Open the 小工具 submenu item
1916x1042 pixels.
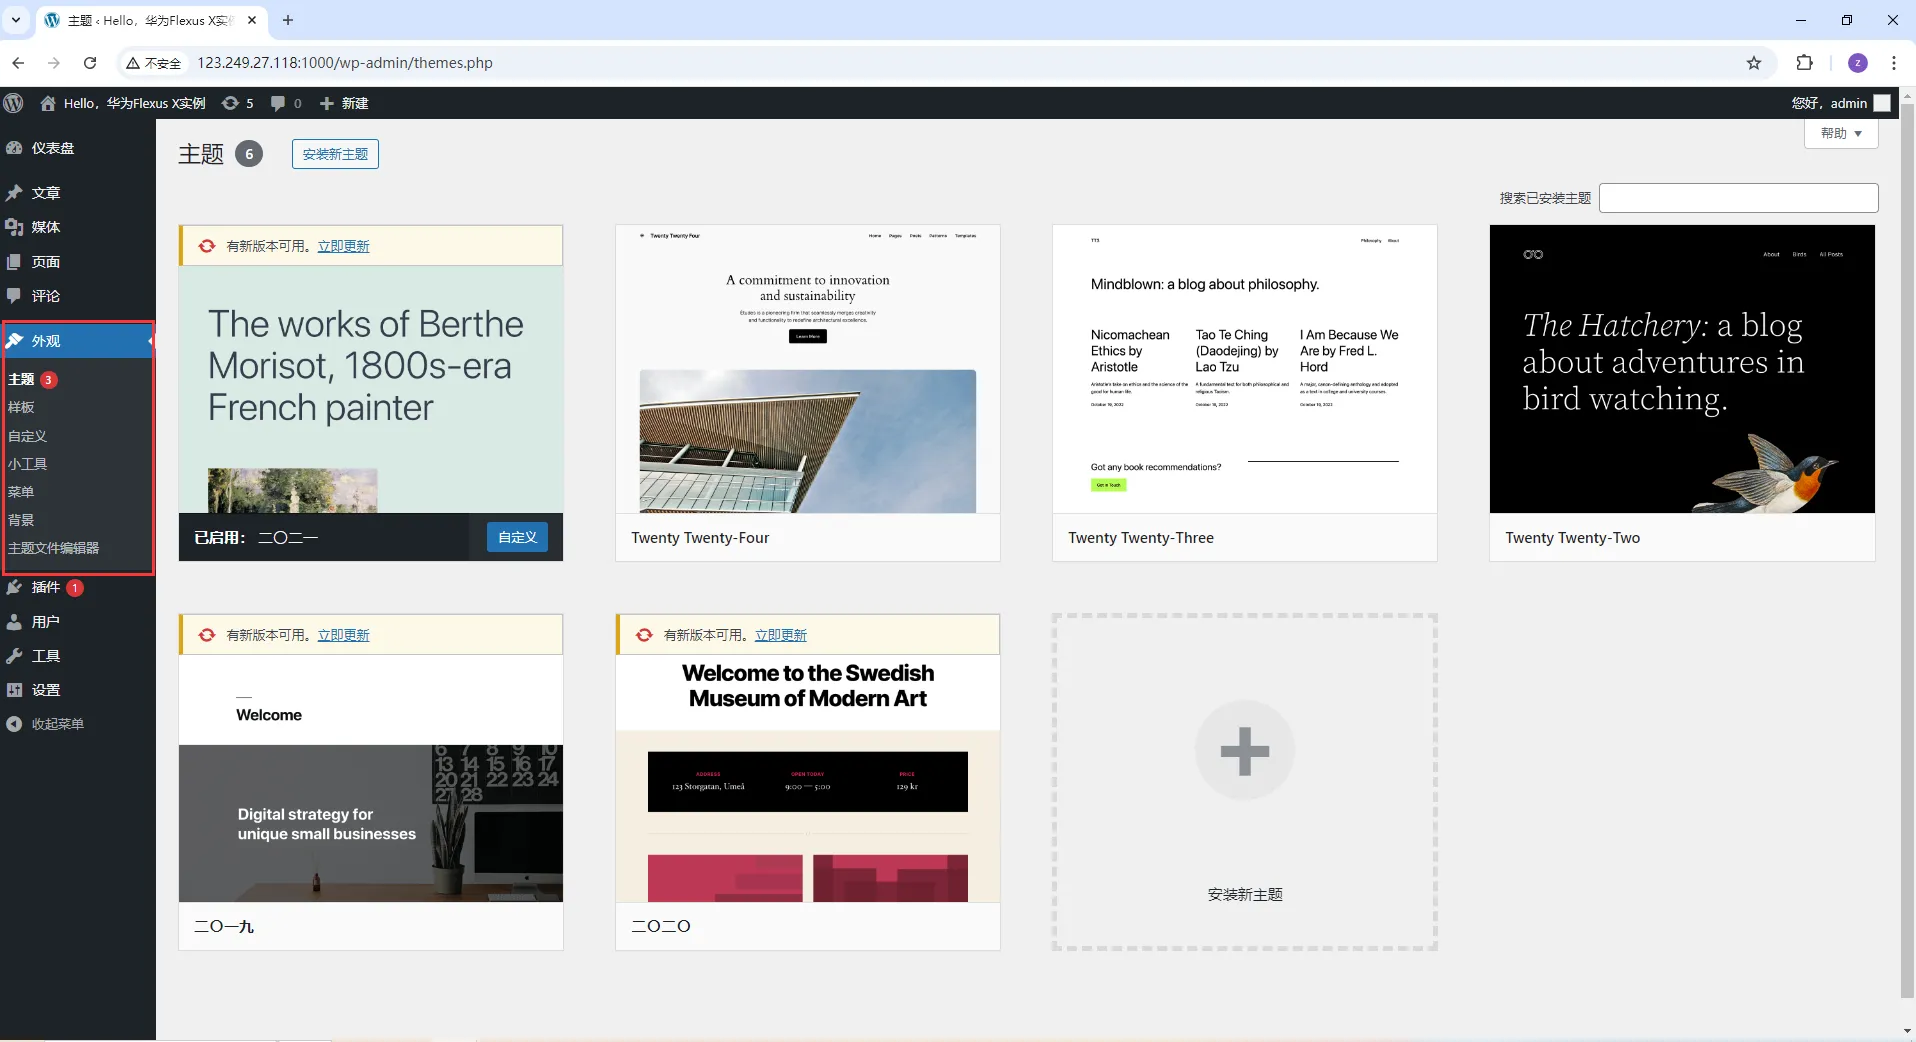click(x=28, y=464)
